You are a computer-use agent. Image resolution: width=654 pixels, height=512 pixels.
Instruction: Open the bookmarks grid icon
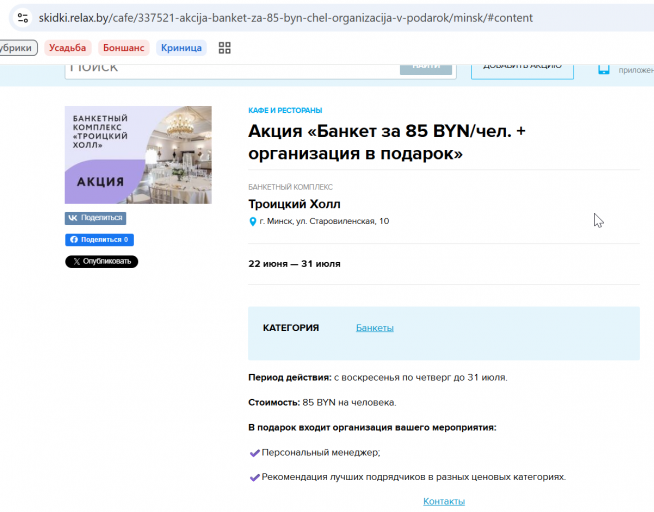coord(224,48)
